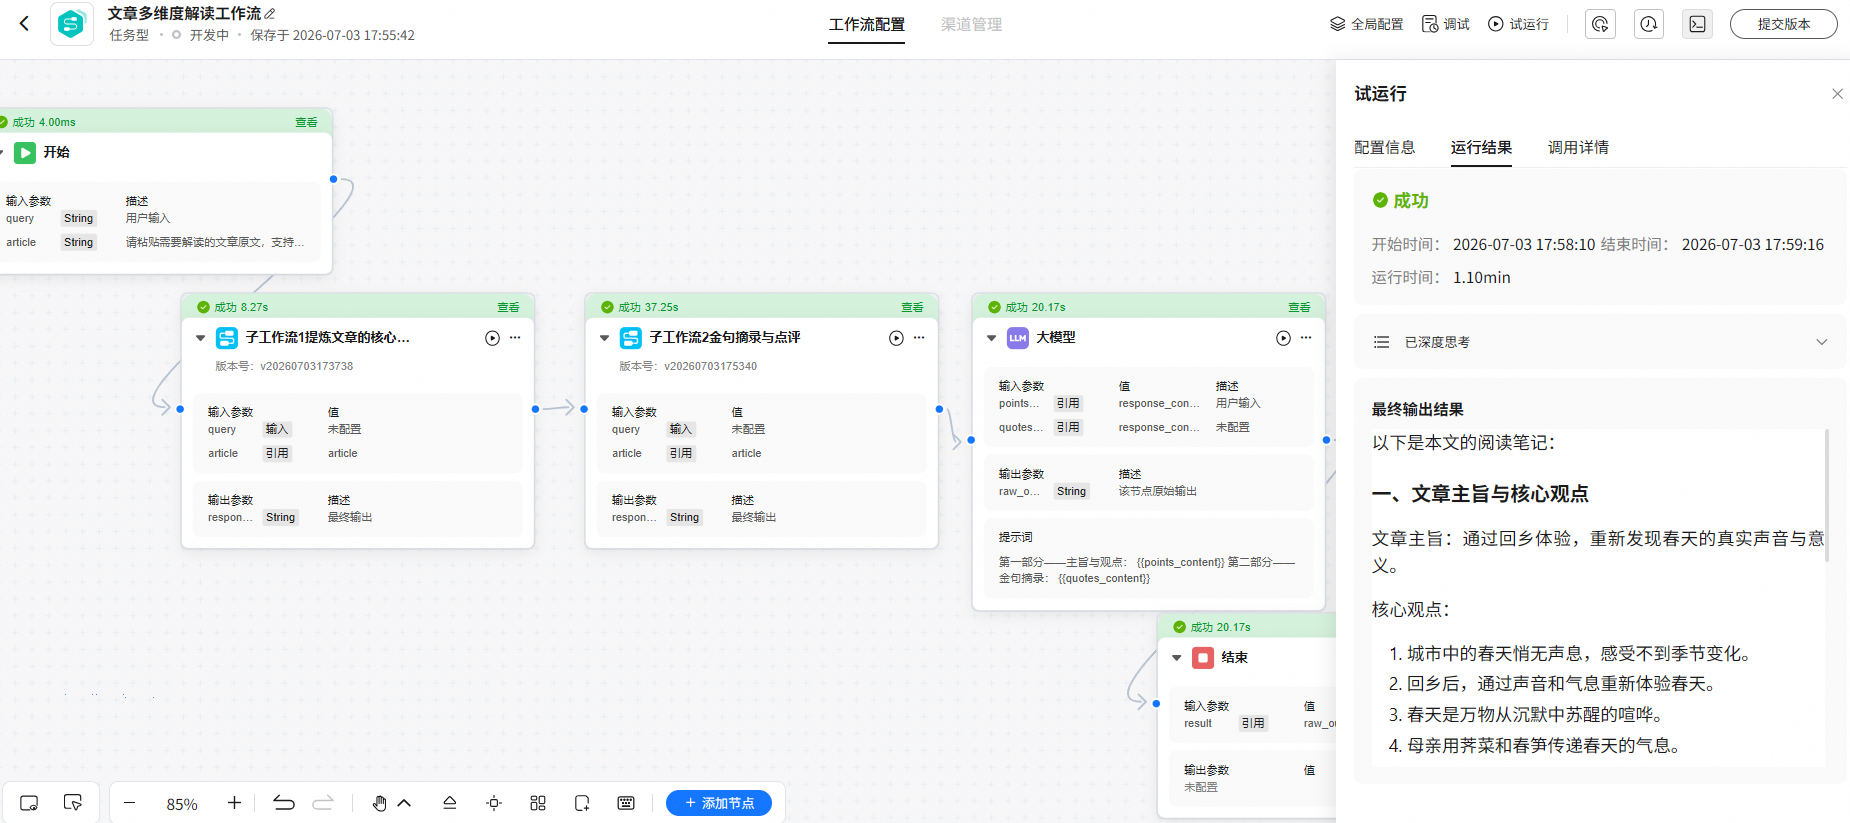Viewport: 1850px width, 823px height.
Task: Click the 版本号: v20260703173738 text
Action: tap(284, 366)
